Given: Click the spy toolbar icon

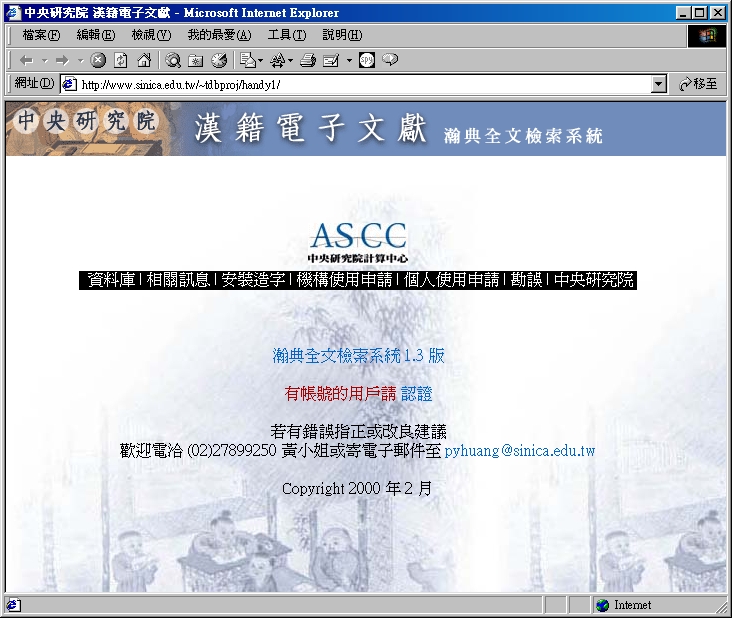Looking at the screenshot, I should pos(367,60).
